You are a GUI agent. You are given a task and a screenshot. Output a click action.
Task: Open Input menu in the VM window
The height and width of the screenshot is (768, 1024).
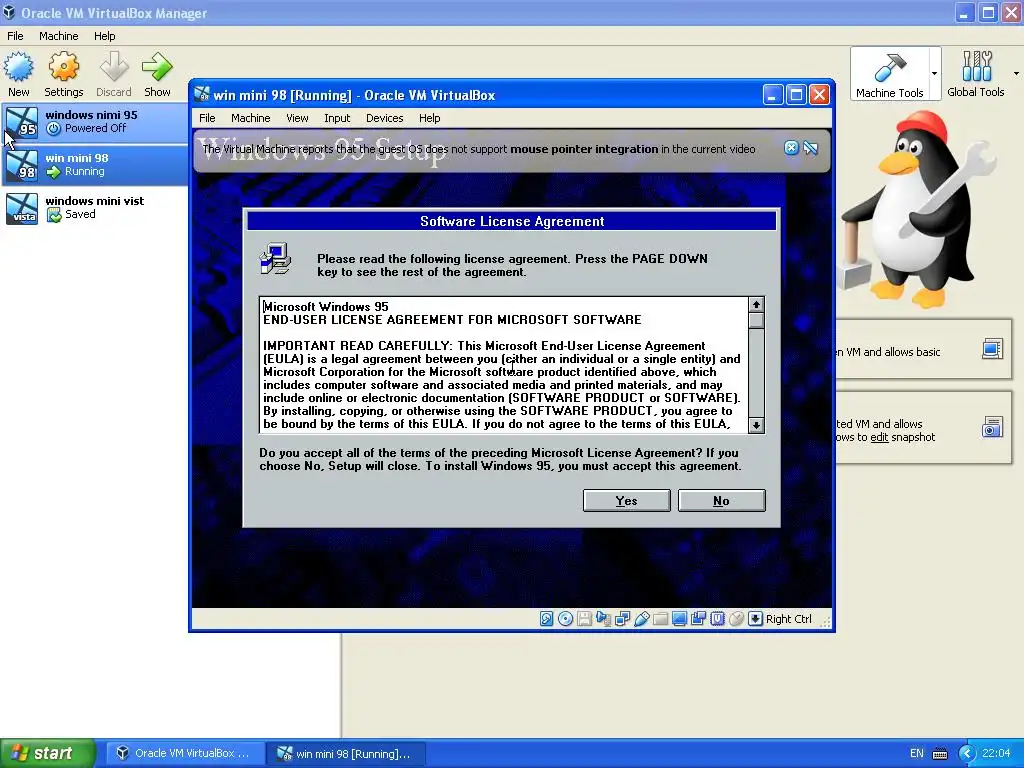point(337,118)
